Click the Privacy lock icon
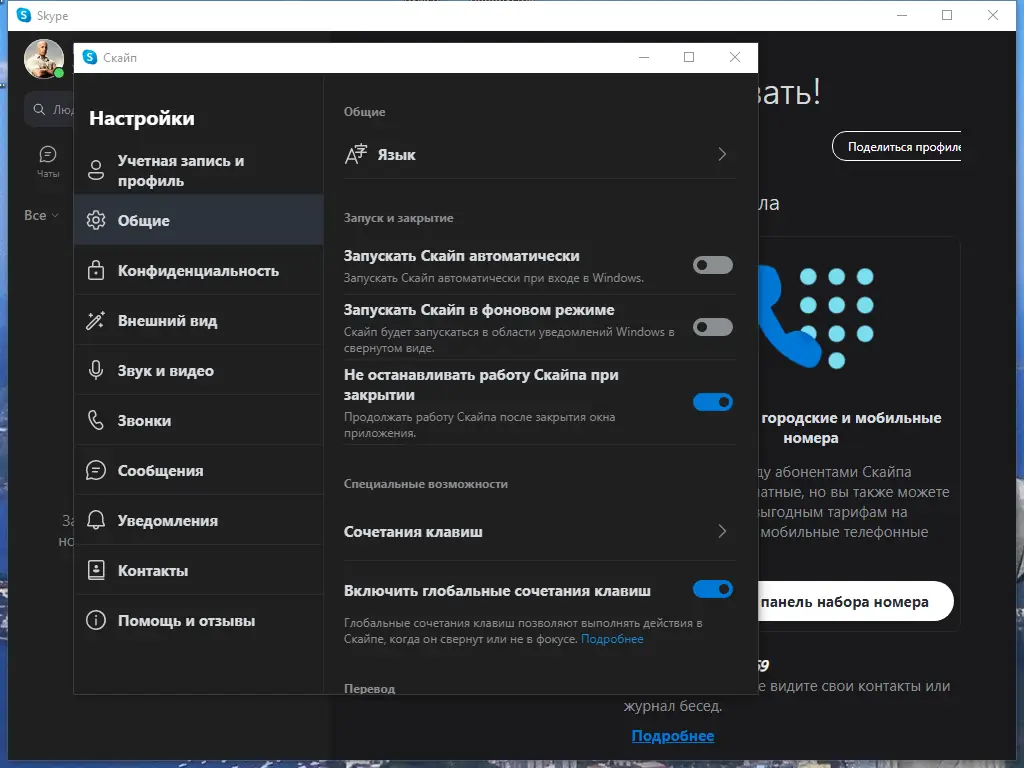The image size is (1024, 768). point(96,270)
